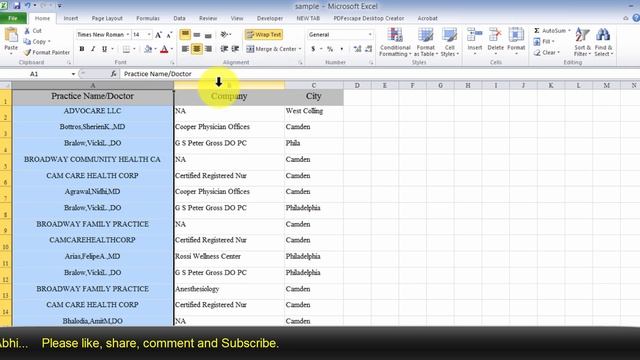The width and height of the screenshot is (640, 360).
Task: Click the Accounting dollar format icon
Action: [x=313, y=49]
